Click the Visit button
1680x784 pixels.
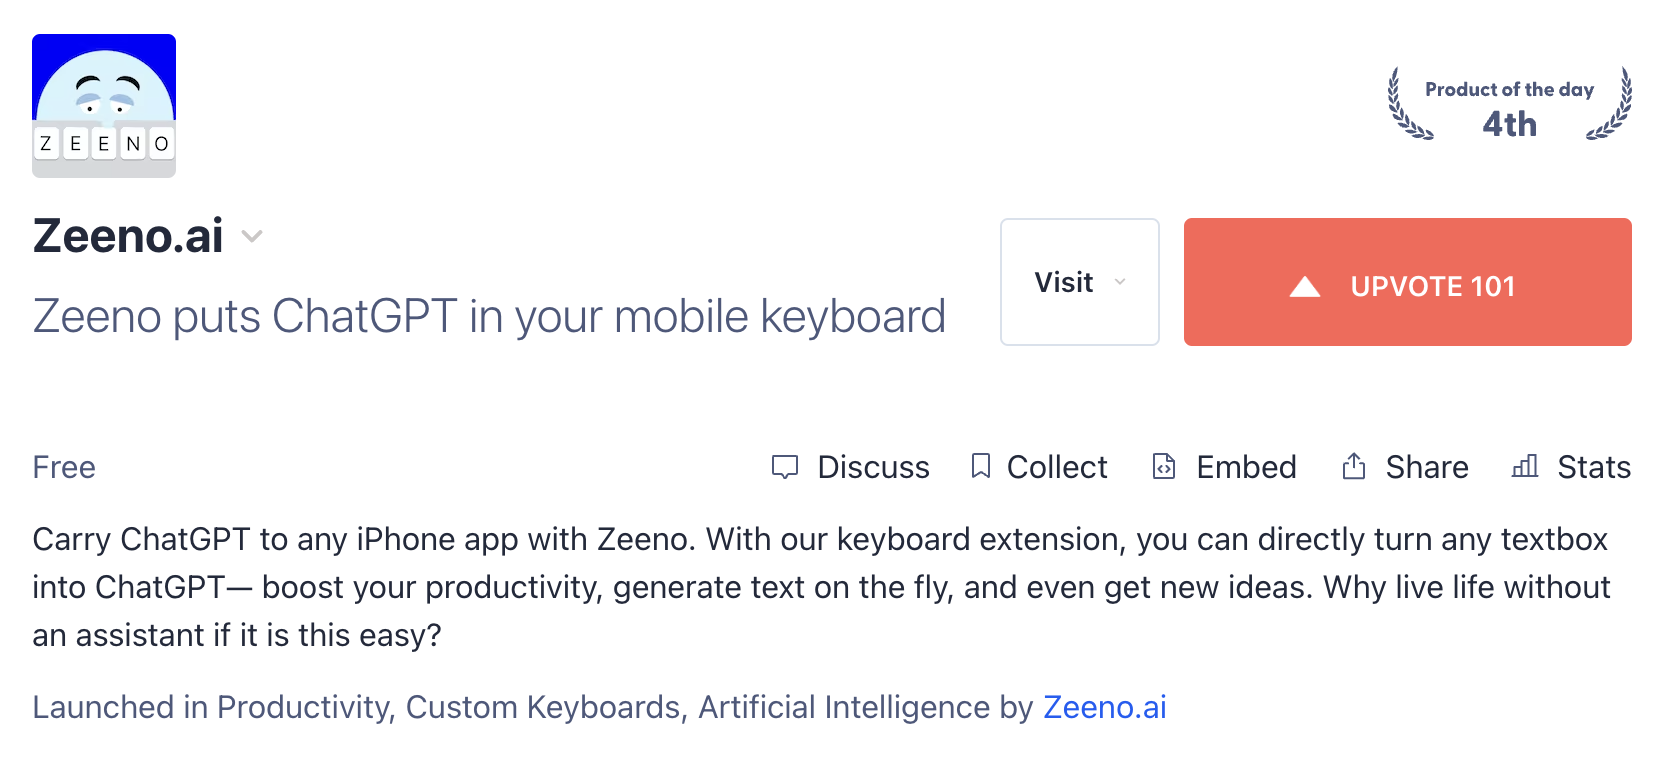(1080, 282)
